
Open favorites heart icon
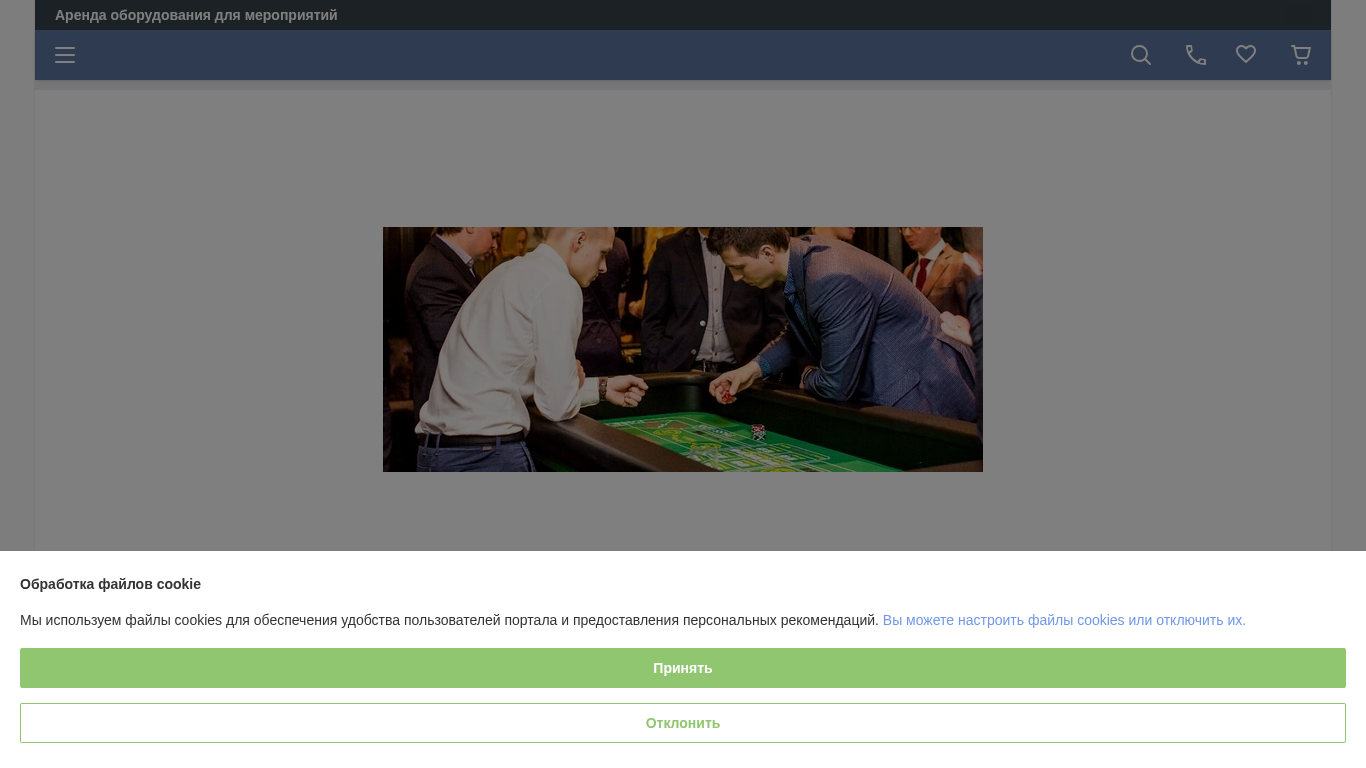pos(1246,54)
